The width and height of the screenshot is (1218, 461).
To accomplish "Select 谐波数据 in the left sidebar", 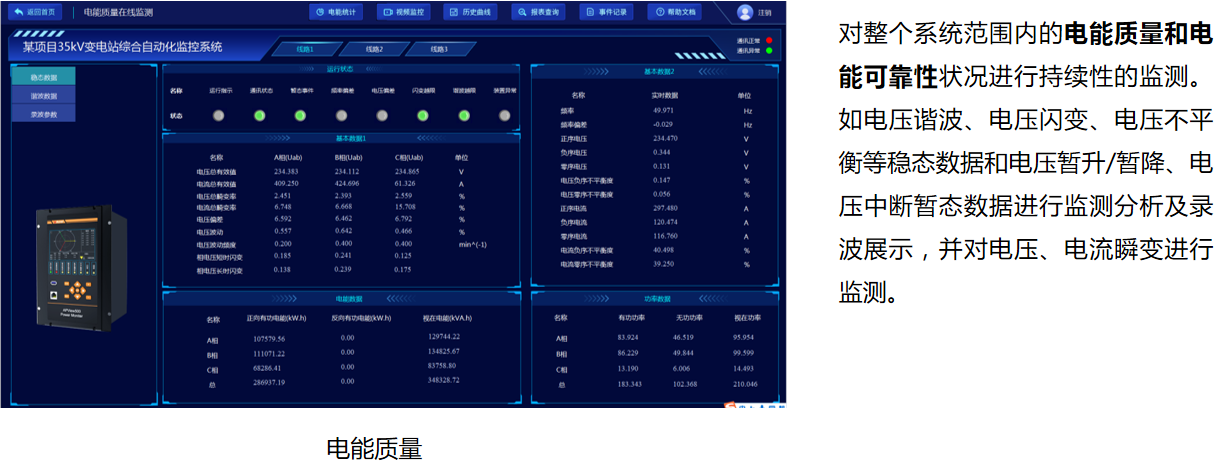I will [x=43, y=96].
